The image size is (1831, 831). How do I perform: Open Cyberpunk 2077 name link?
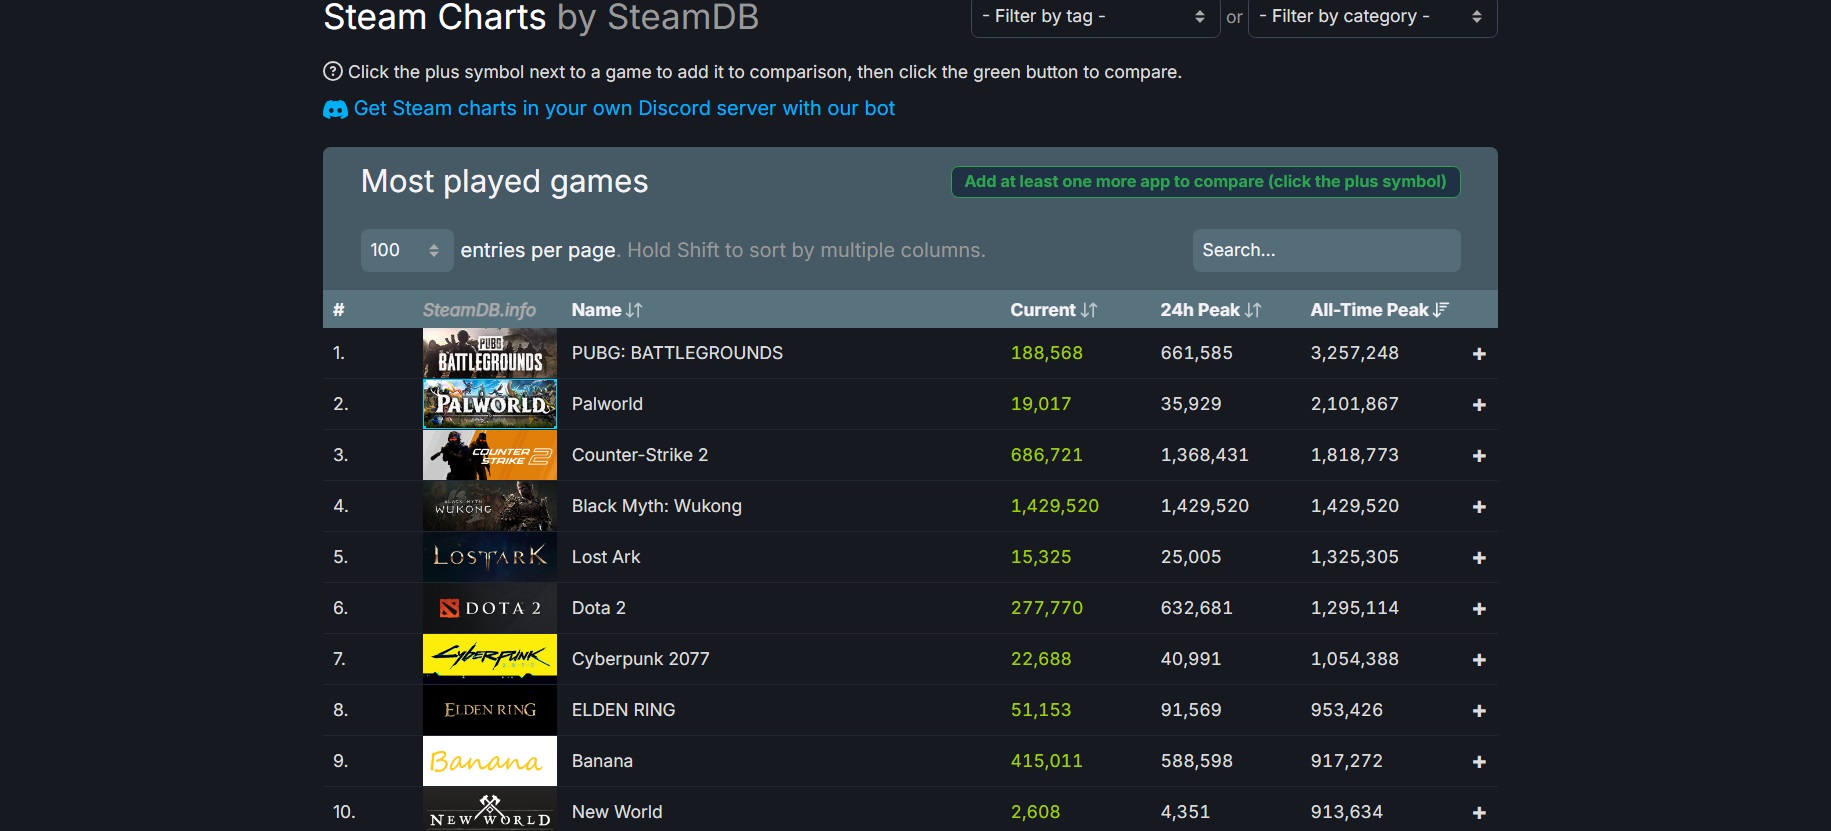[641, 659]
